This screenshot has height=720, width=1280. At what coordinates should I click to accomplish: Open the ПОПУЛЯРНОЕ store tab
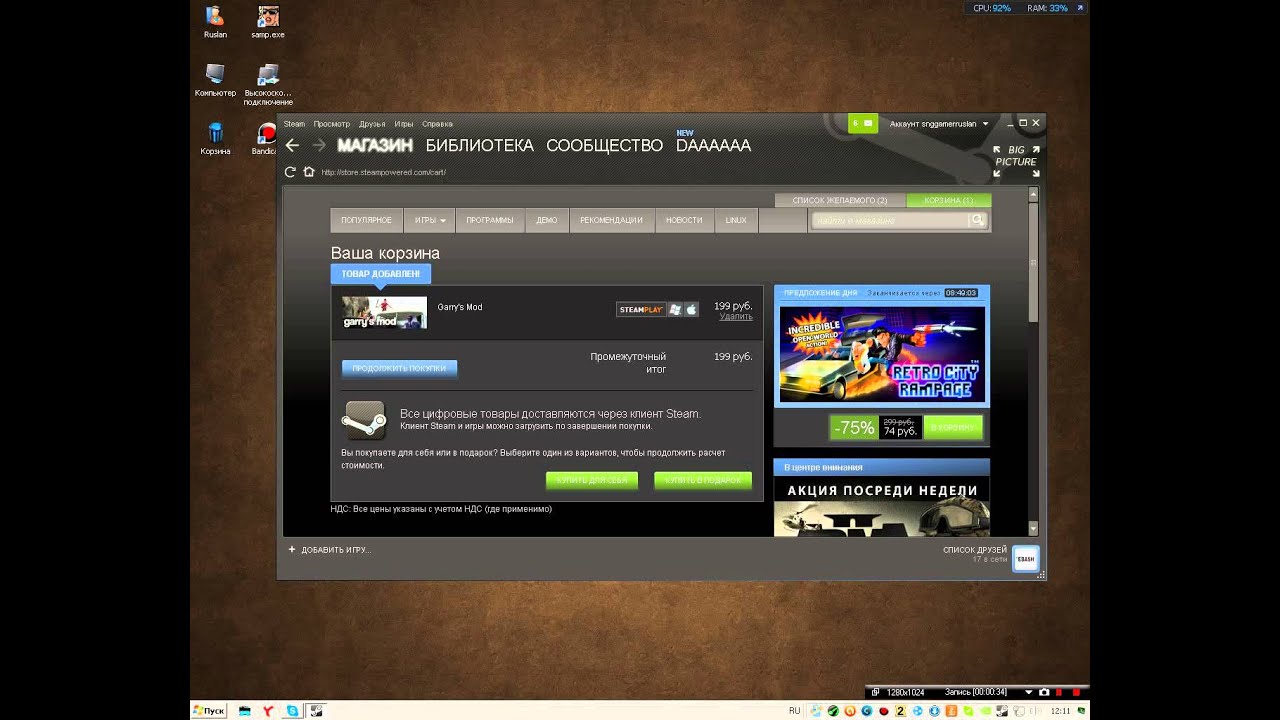tap(366, 220)
